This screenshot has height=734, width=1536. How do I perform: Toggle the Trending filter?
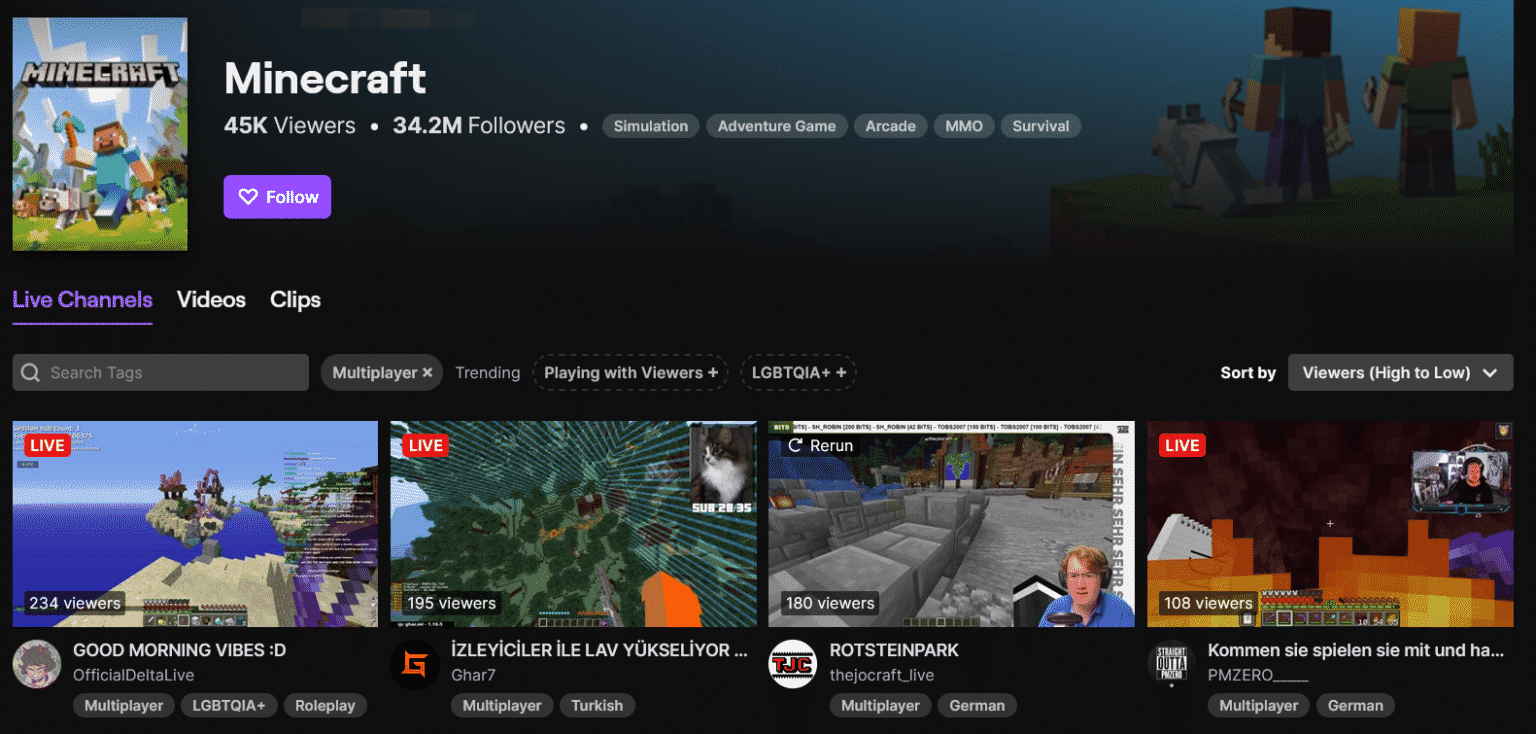point(487,372)
